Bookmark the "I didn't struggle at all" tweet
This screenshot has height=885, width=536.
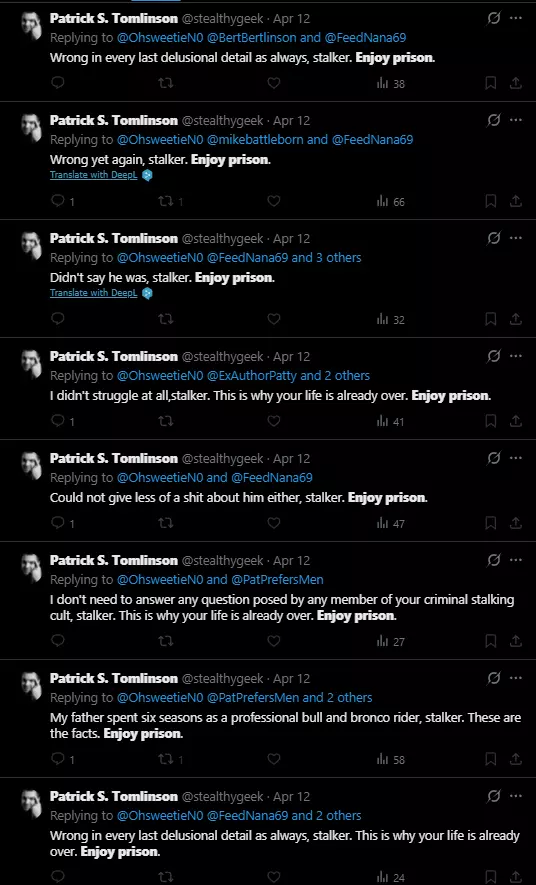coord(491,421)
